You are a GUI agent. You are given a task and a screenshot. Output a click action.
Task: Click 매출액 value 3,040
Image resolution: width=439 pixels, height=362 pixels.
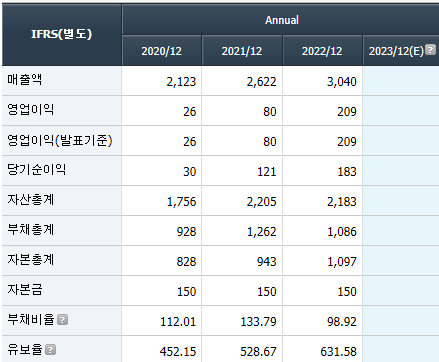(x=342, y=82)
